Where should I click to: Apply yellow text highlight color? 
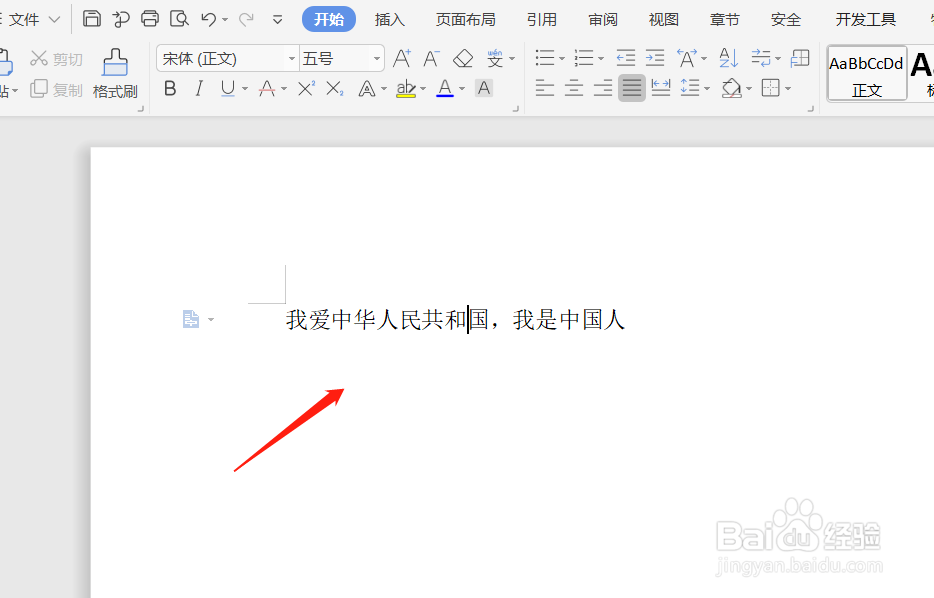tap(406, 89)
